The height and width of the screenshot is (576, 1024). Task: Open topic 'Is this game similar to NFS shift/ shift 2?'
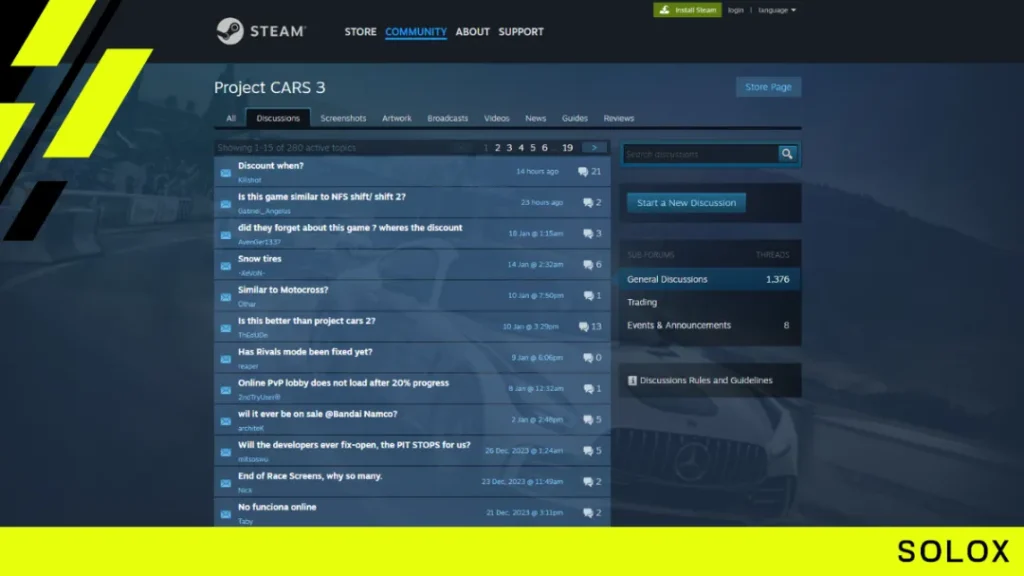tap(321, 197)
